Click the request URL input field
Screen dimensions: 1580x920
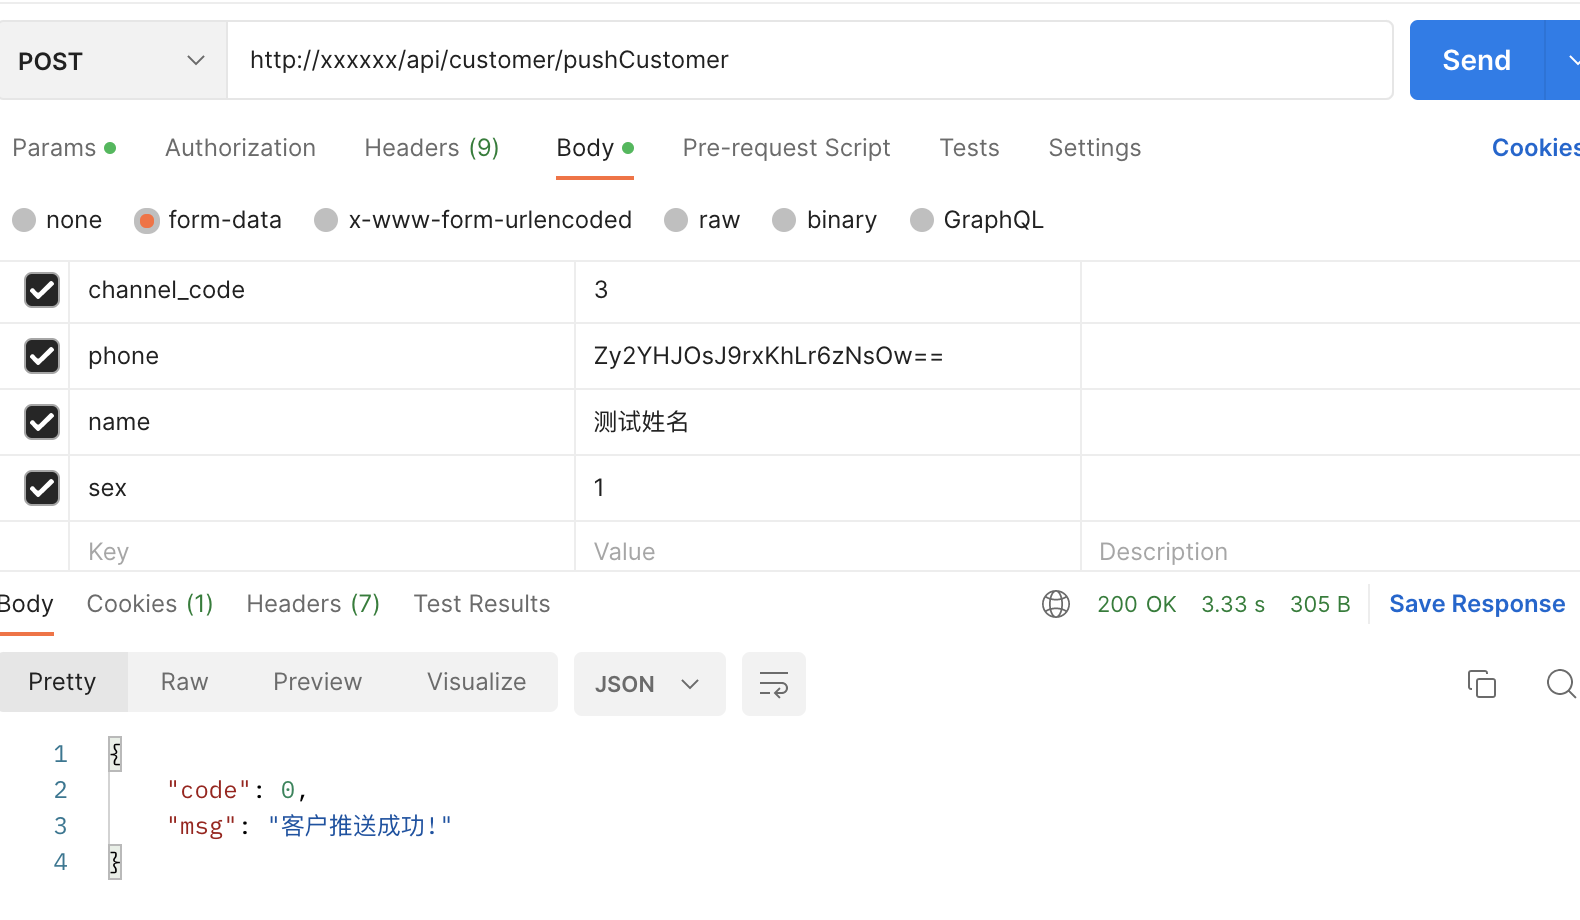point(810,60)
